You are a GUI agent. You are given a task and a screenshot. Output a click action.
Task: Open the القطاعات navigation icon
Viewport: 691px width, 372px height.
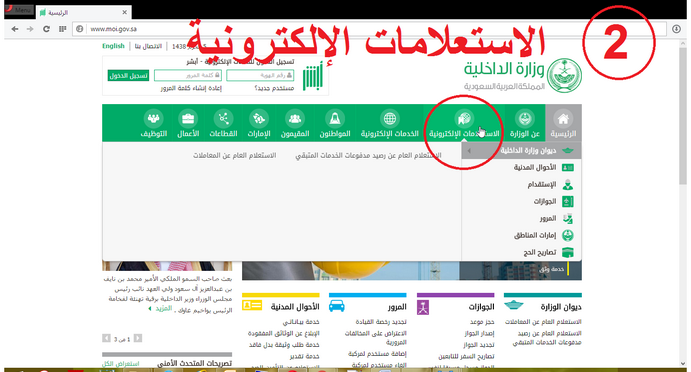[223, 119]
